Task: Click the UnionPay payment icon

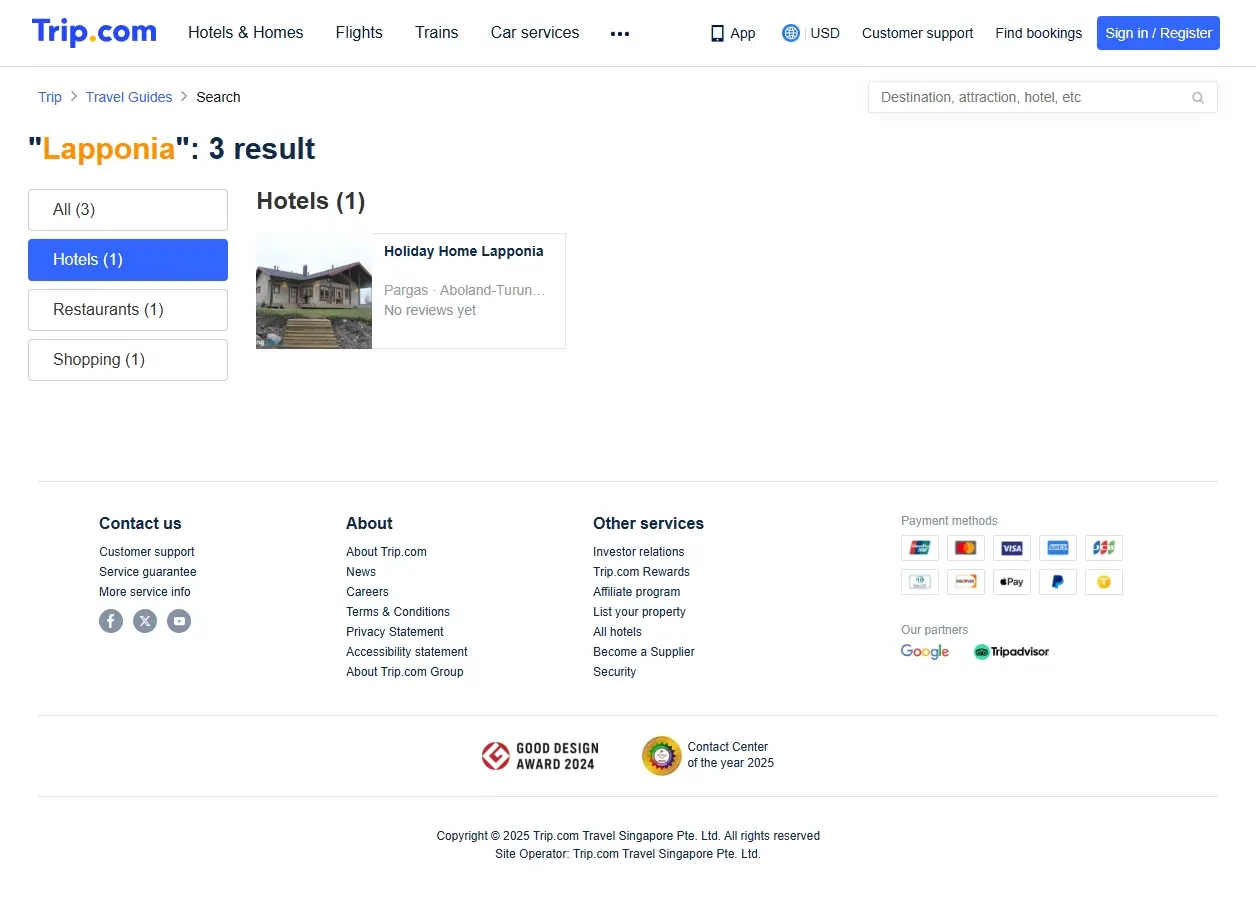Action: 920,548
